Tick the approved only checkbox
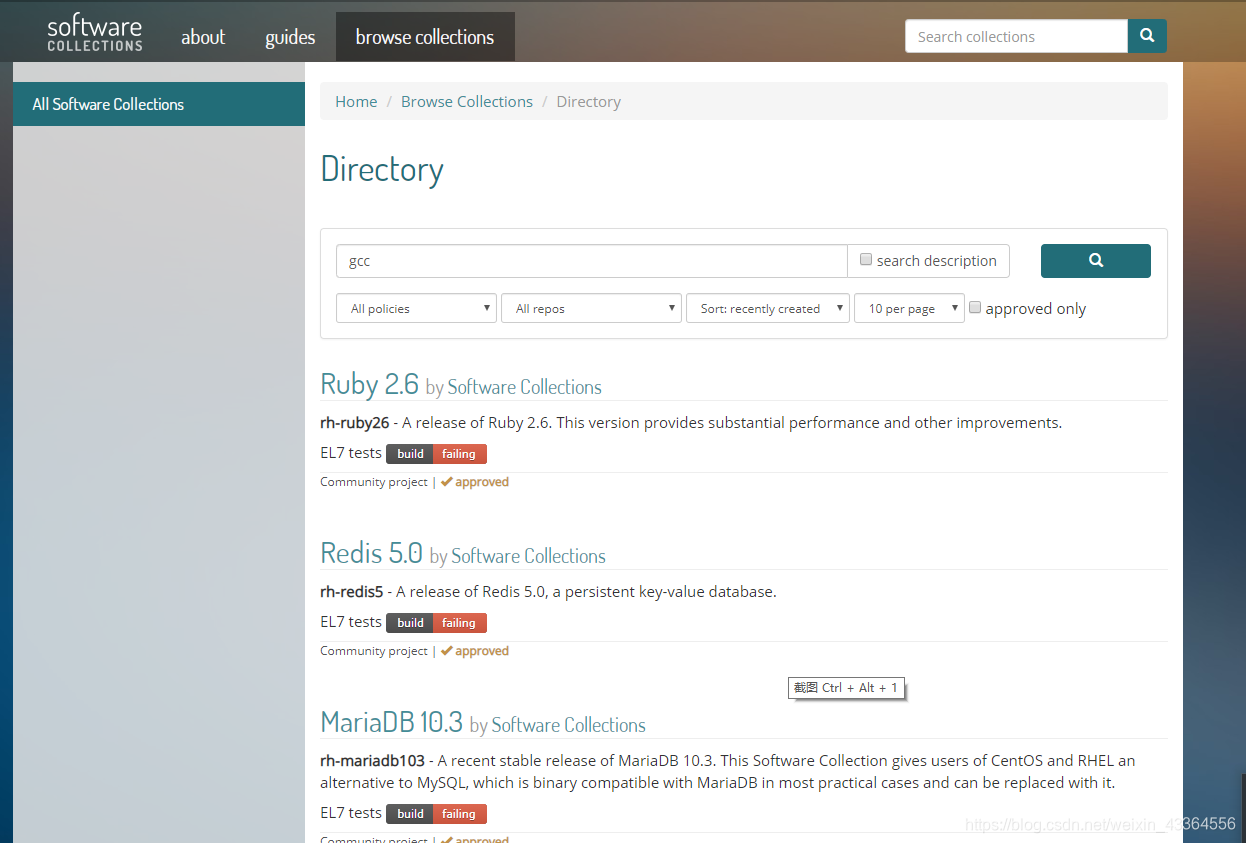This screenshot has height=843, width=1246. point(975,308)
